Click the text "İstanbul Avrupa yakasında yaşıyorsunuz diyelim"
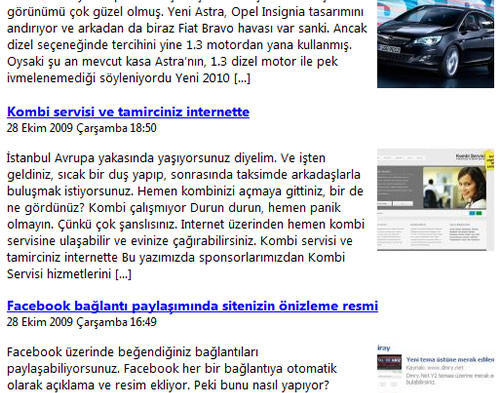The height and width of the screenshot is (393, 500). (142, 158)
